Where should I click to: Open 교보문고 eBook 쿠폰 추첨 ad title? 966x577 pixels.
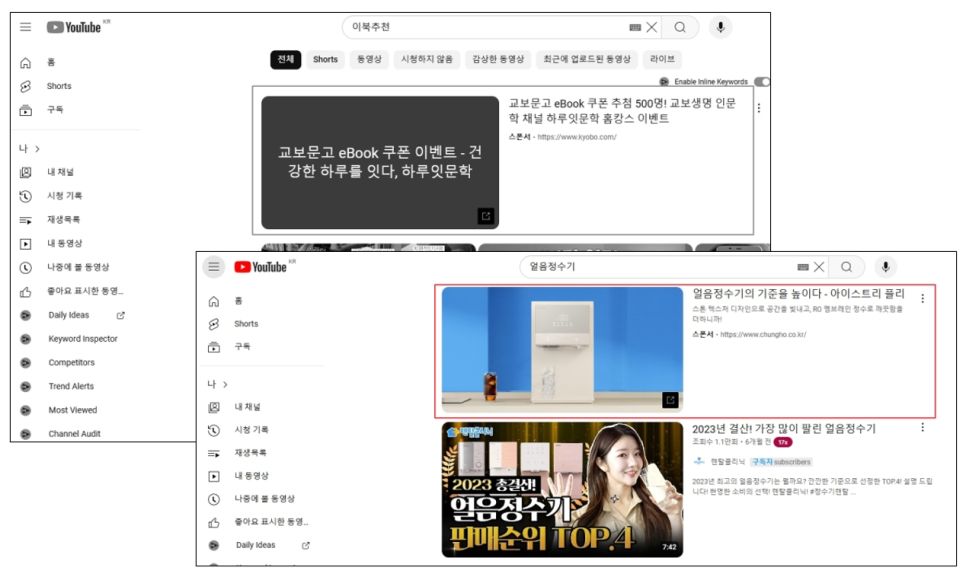[622, 111]
